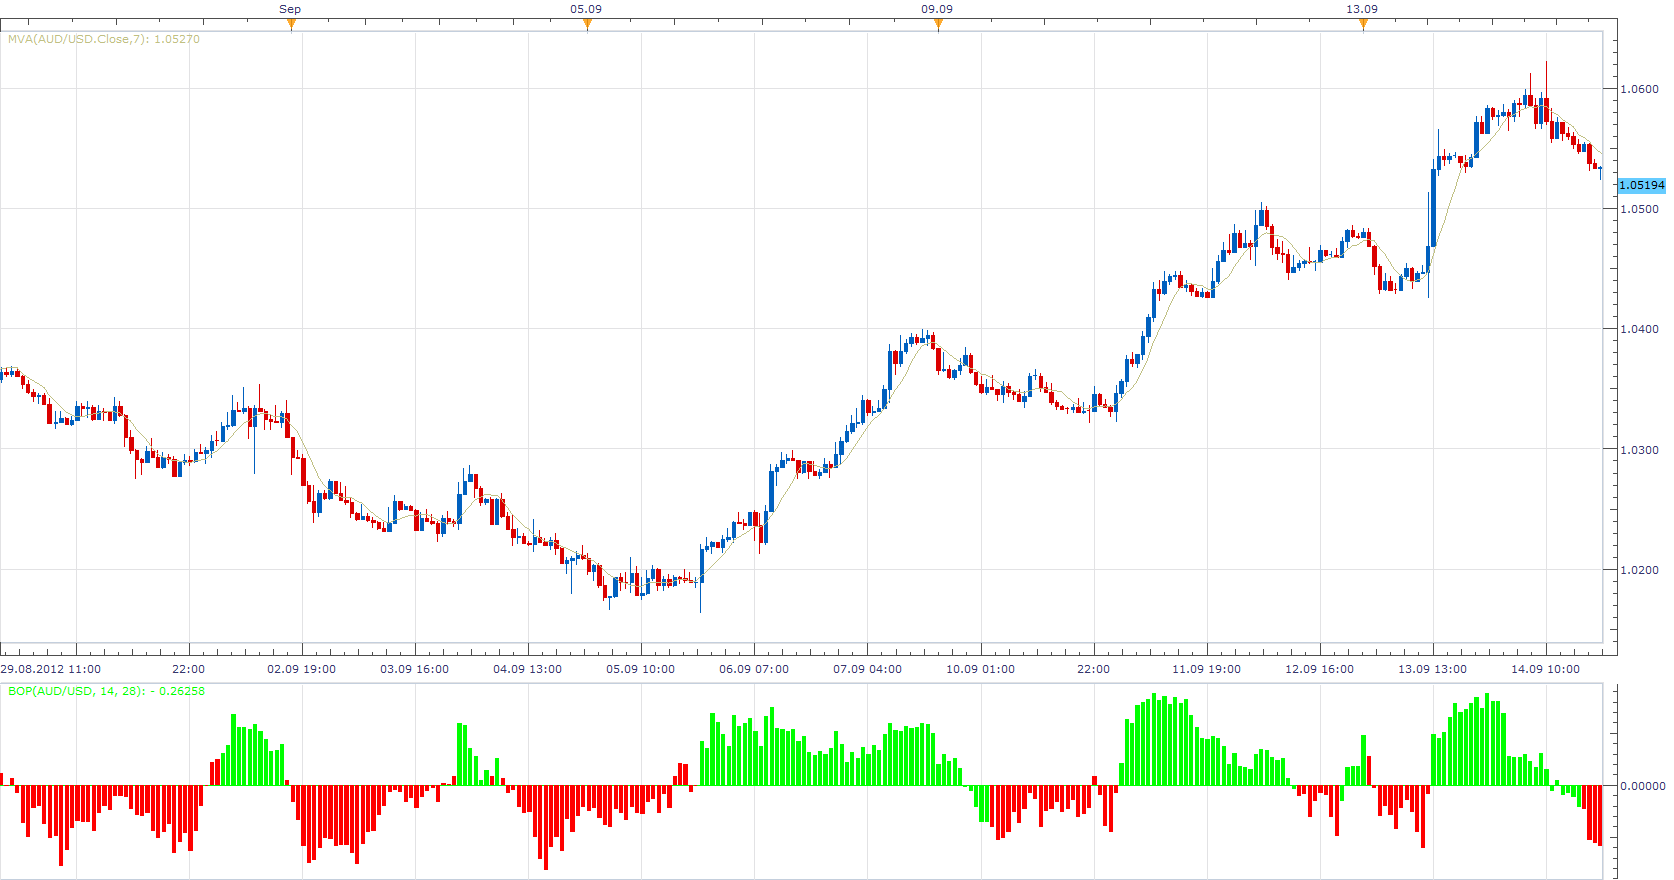The image size is (1674, 880).
Task: Click the 14.09 10:00 time label
Action: tap(1545, 669)
